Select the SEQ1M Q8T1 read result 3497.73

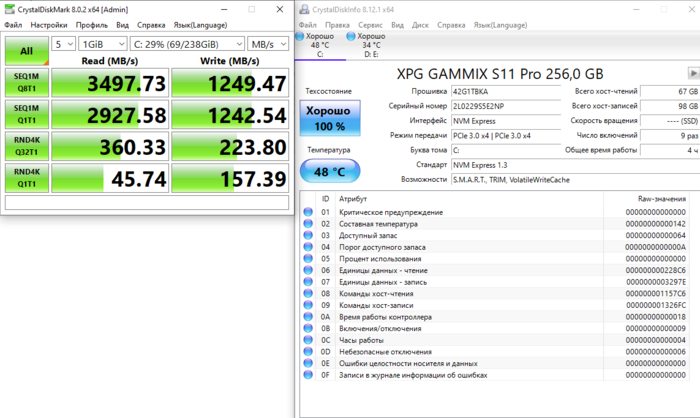click(x=110, y=83)
